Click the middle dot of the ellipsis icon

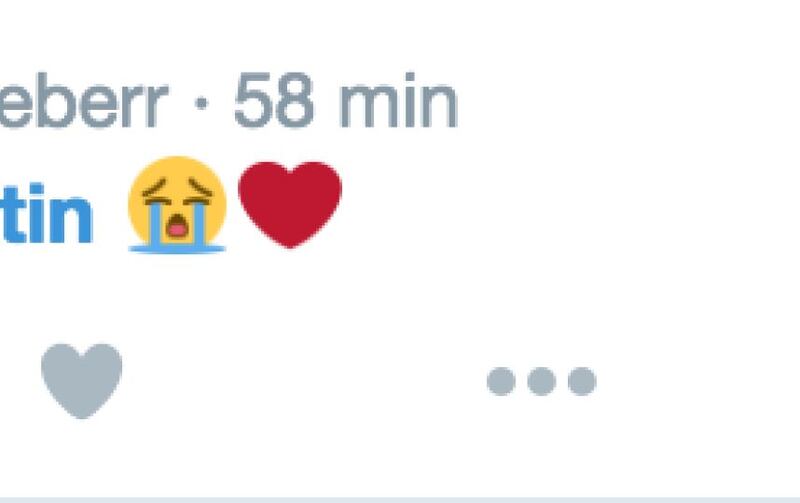(541, 381)
